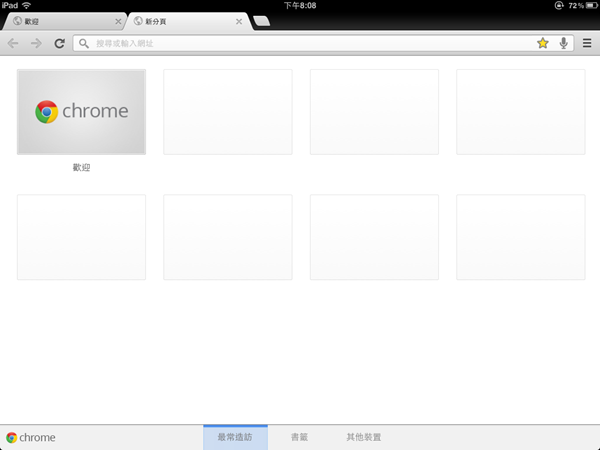Start voice search with the microphone icon
600x450 pixels.
(563, 43)
